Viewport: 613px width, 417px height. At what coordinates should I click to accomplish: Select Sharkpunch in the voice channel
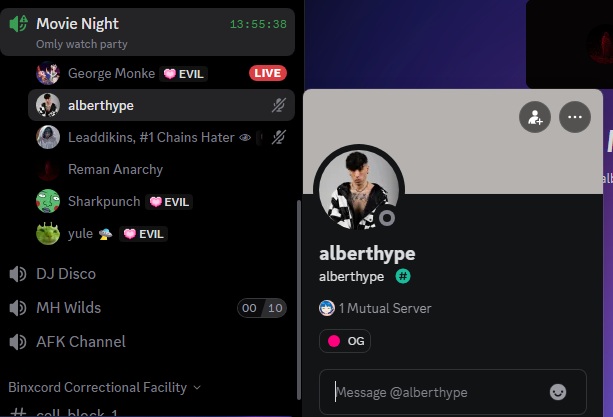tap(161, 201)
